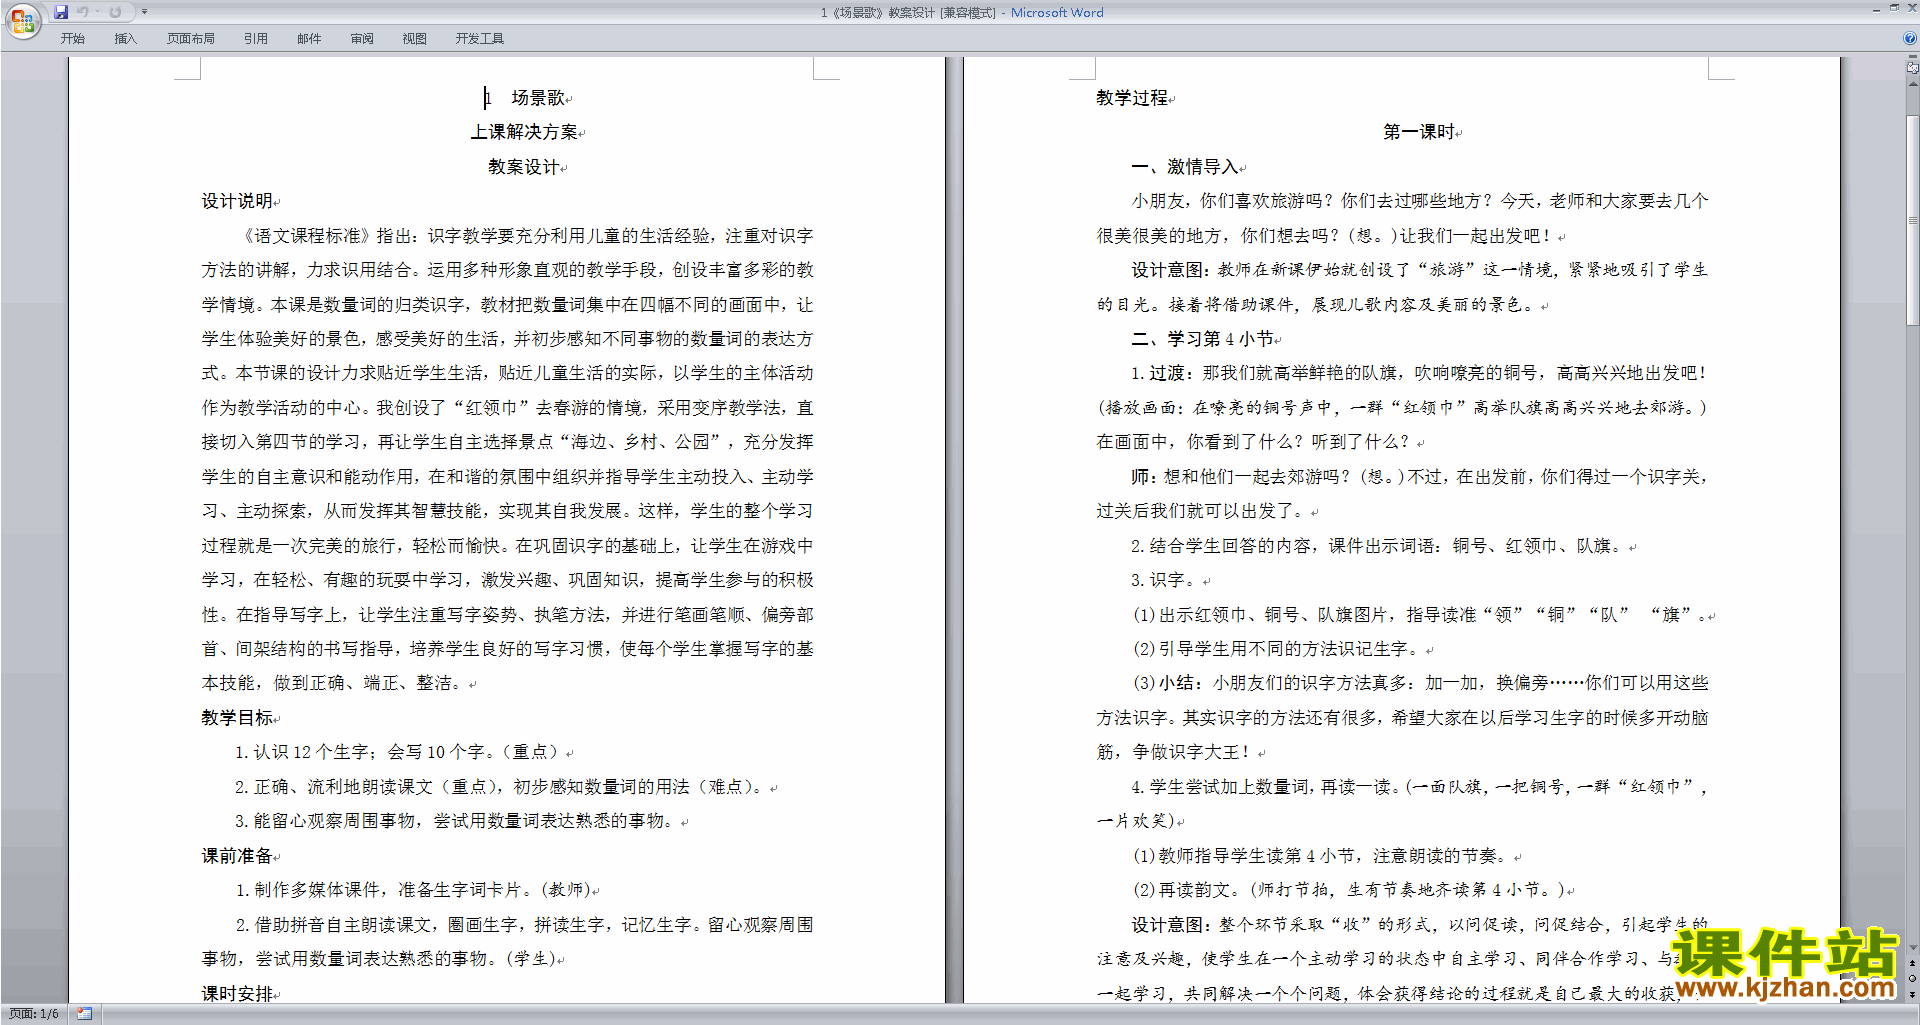Viewport: 1920px width, 1025px height.
Task: Click the Redo arrow icon
Action: pos(115,12)
